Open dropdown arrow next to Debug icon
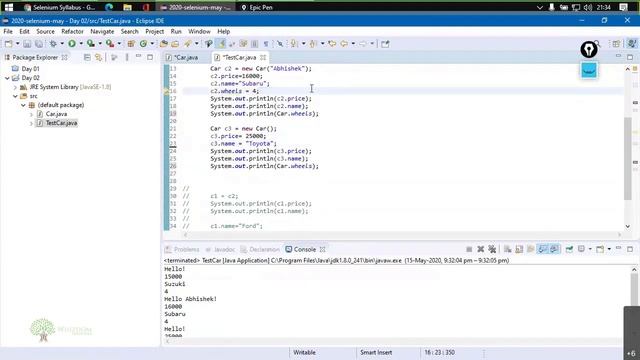 (x=62, y=44)
